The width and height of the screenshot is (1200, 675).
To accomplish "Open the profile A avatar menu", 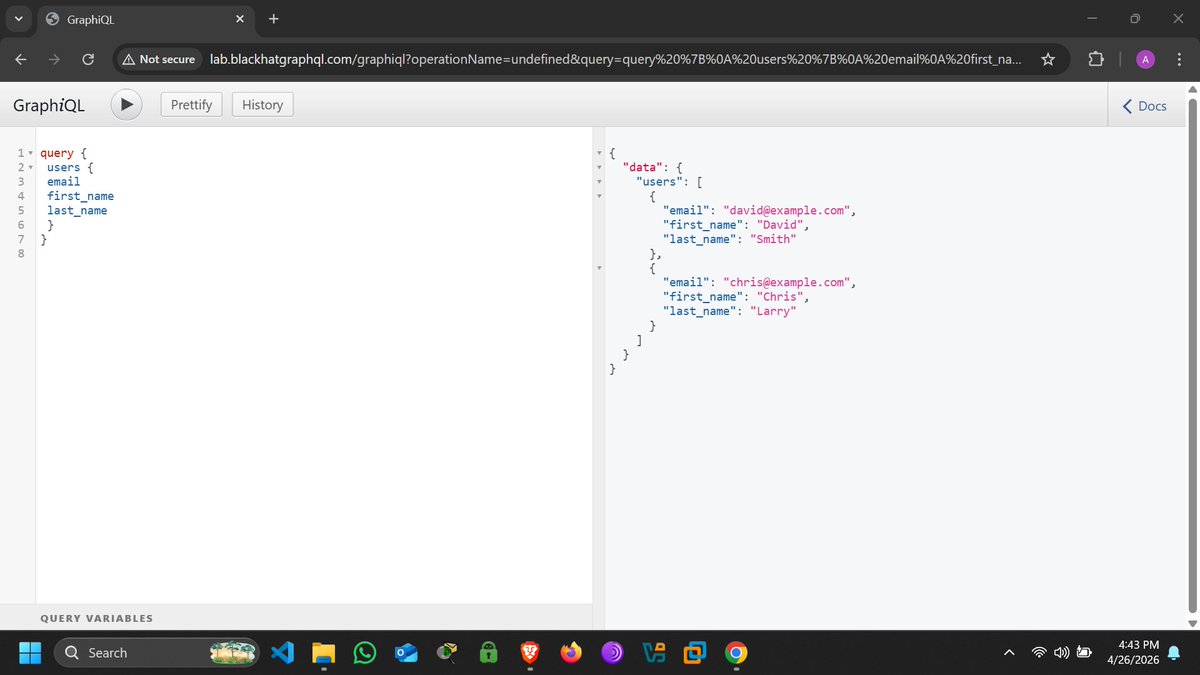I will point(1146,60).
